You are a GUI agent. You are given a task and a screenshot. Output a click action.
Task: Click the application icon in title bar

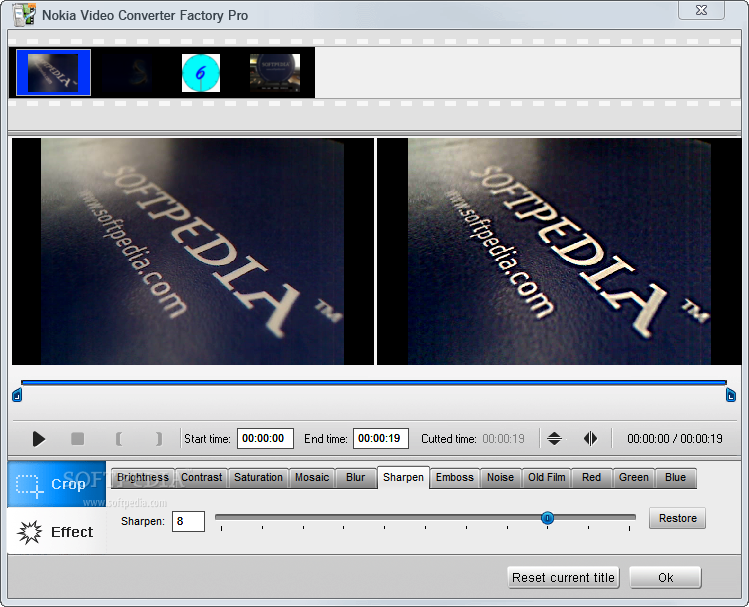pos(24,14)
